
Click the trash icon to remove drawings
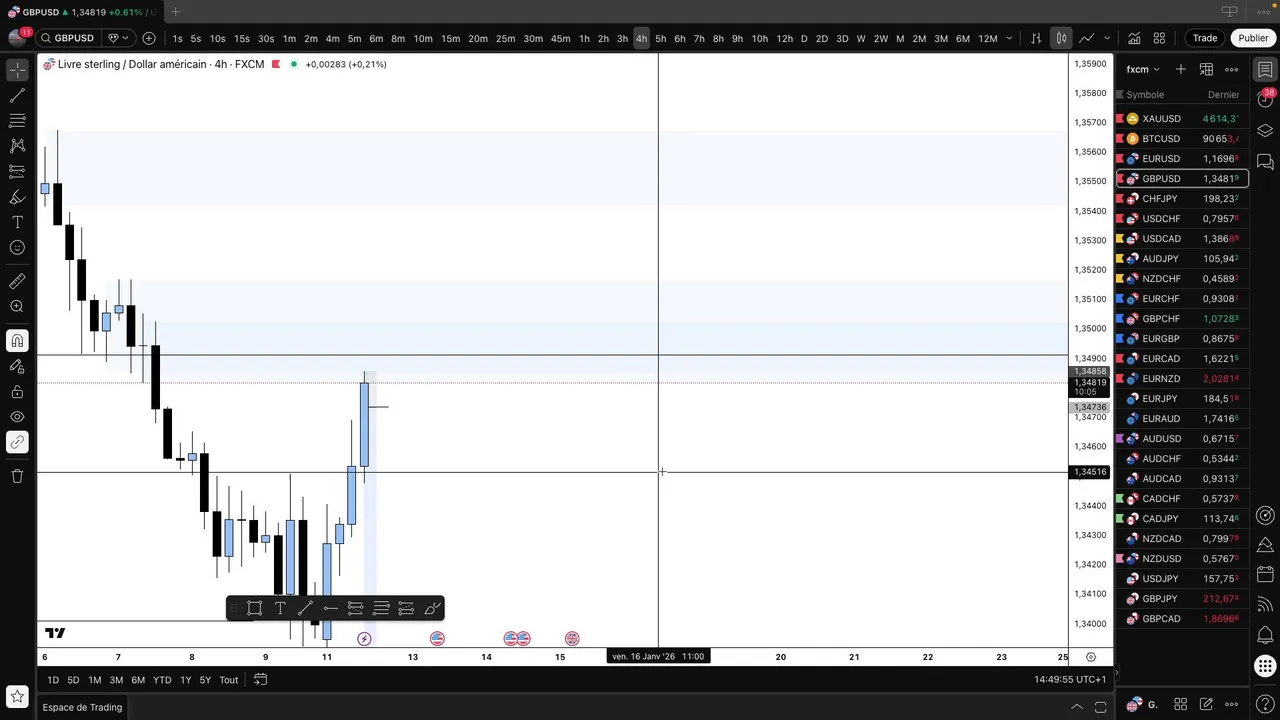[x=17, y=476]
